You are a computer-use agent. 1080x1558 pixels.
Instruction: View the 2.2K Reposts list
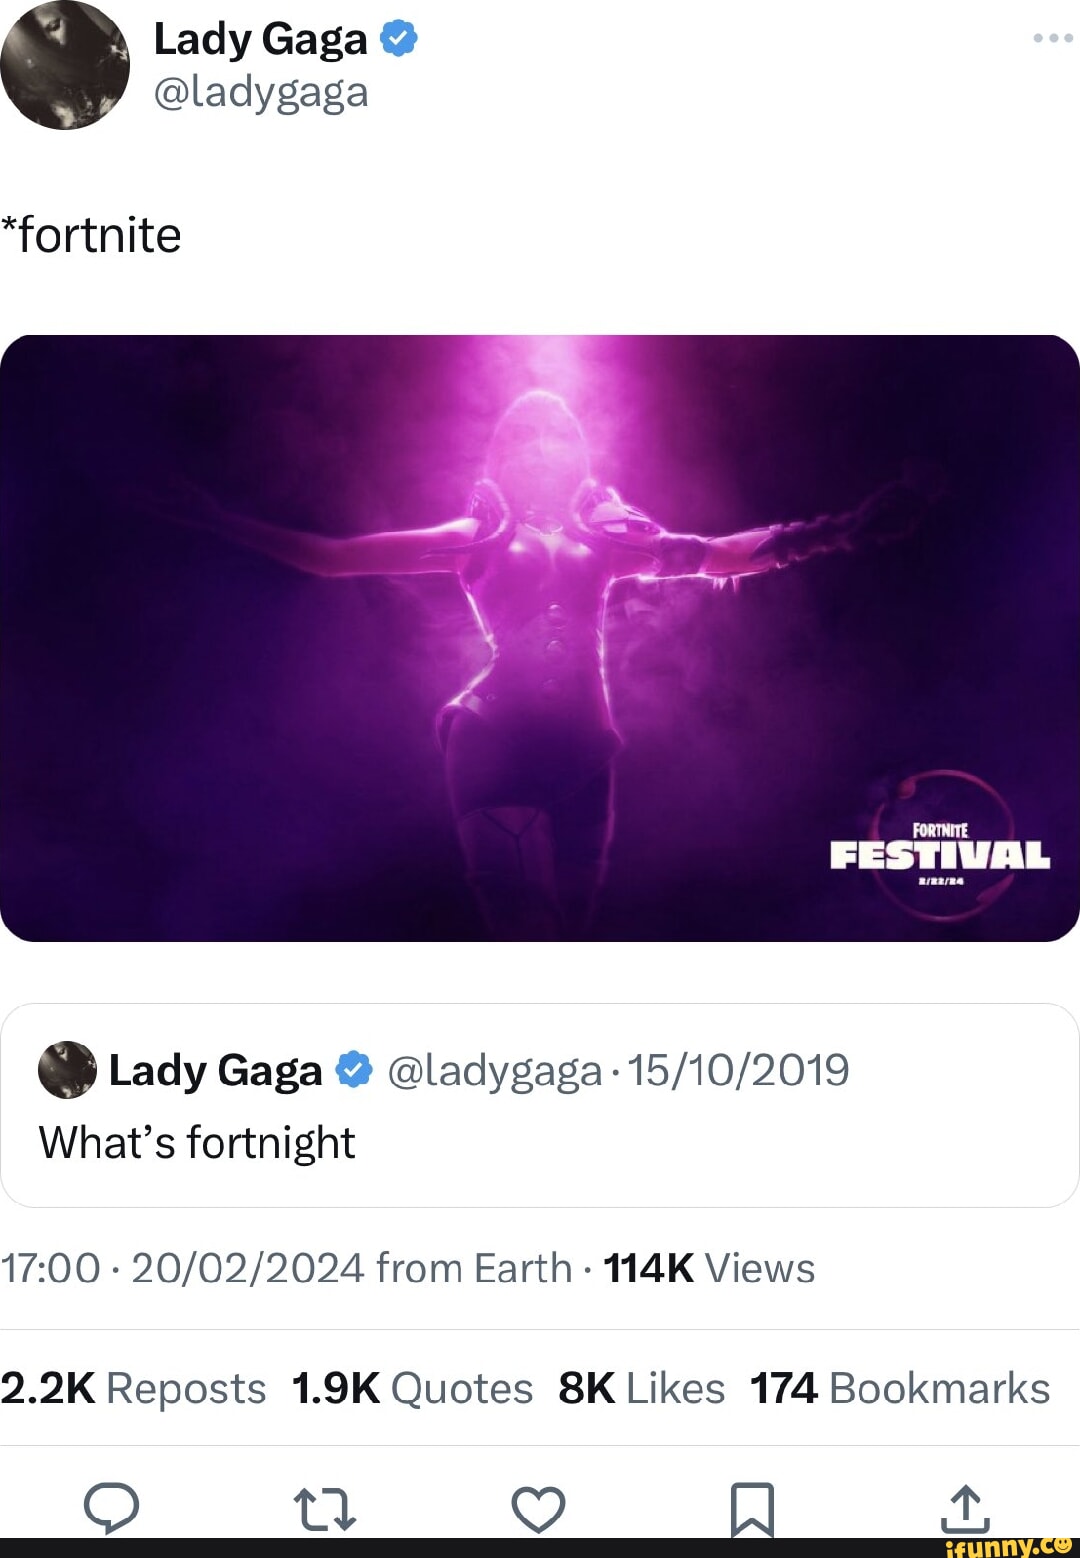click(133, 1388)
